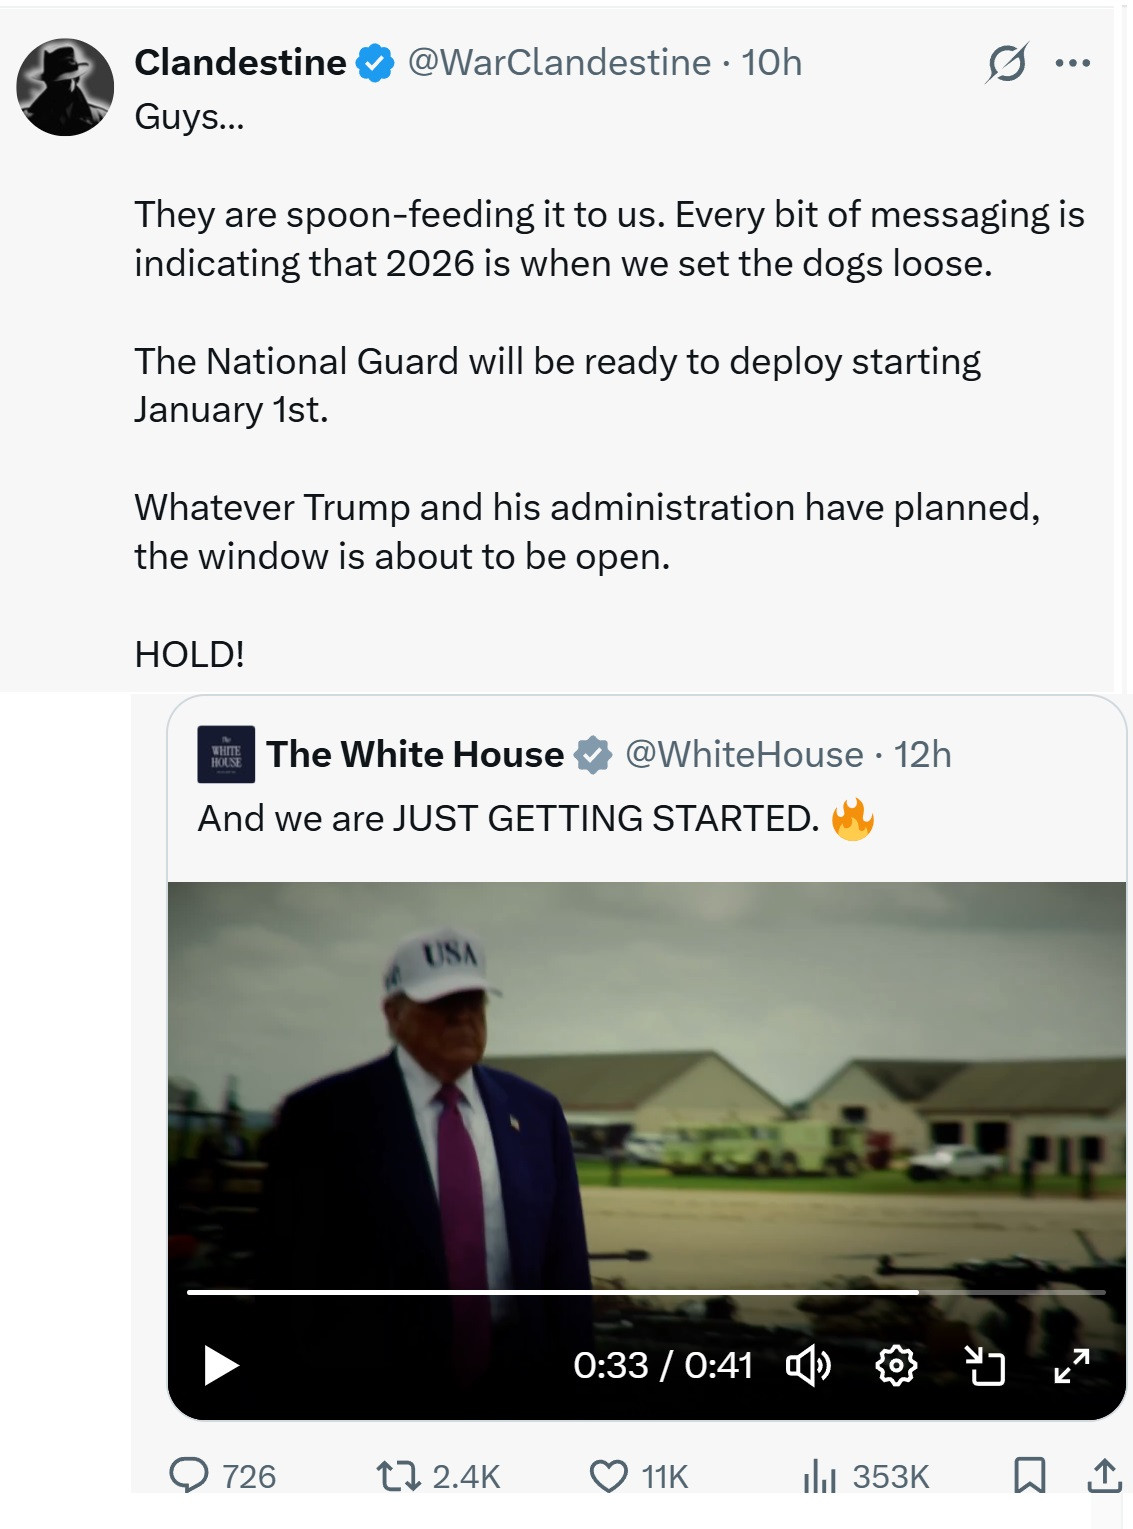The width and height of the screenshot is (1133, 1529).
Task: Click the Clandestine display name
Action: 240,62
